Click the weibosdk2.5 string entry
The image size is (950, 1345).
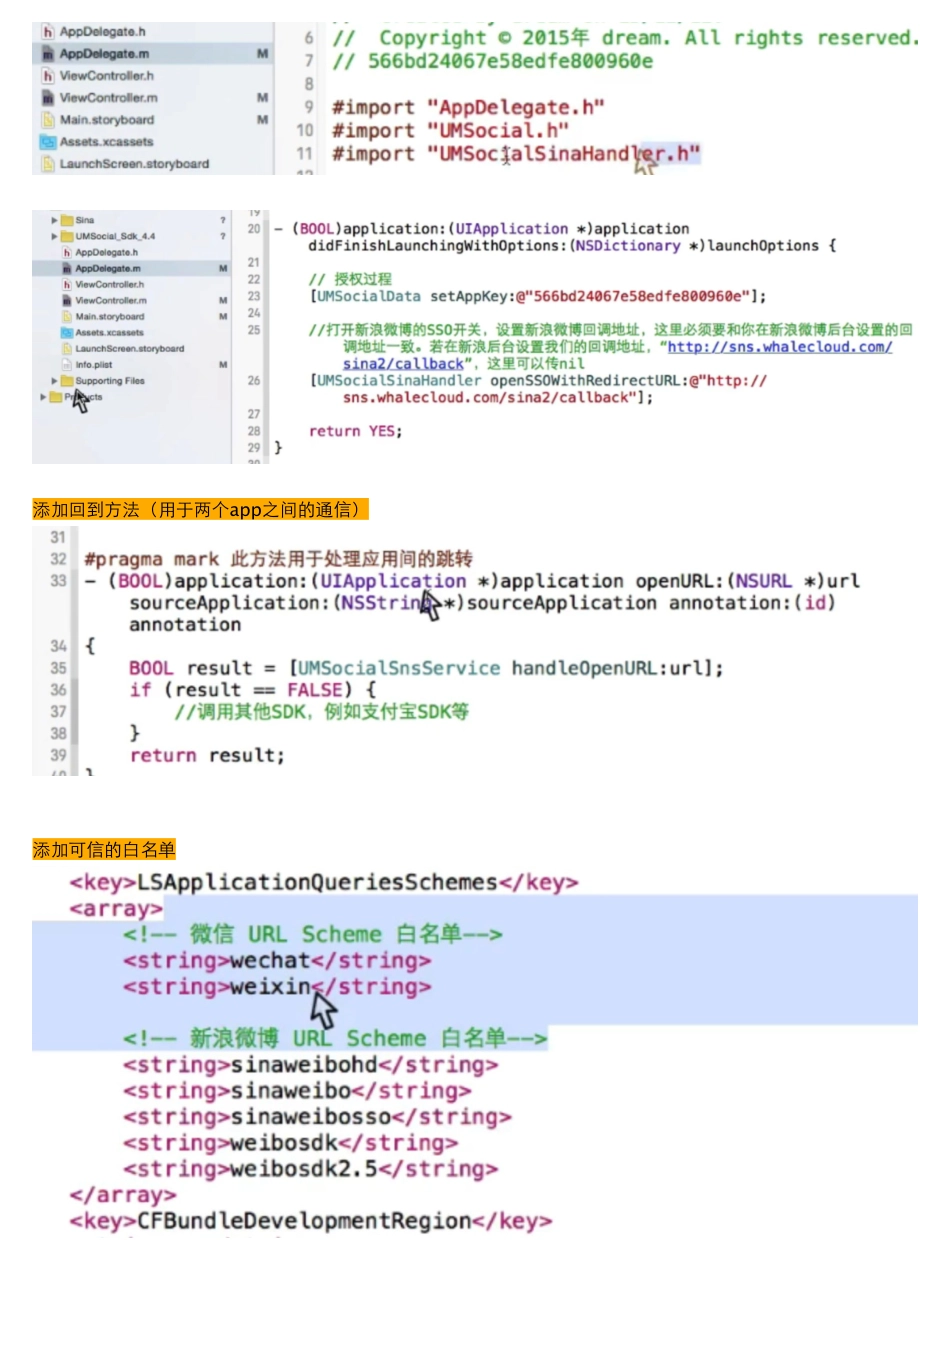(x=310, y=1169)
